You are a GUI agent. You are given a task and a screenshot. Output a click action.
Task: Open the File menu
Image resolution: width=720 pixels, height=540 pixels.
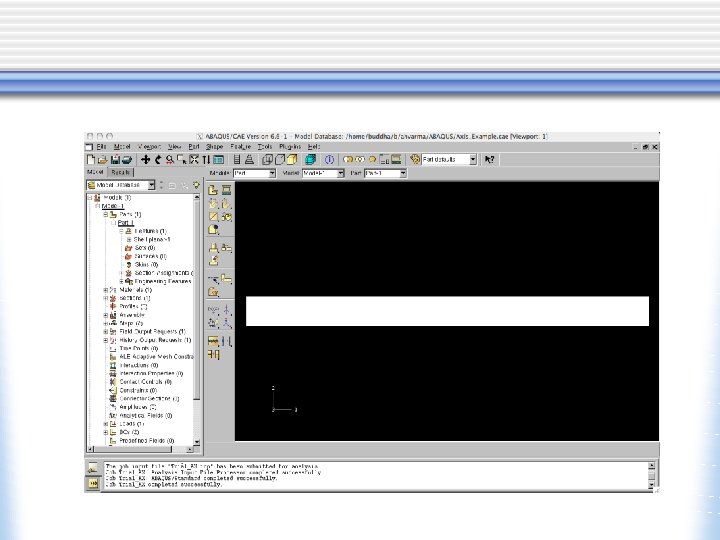101,146
